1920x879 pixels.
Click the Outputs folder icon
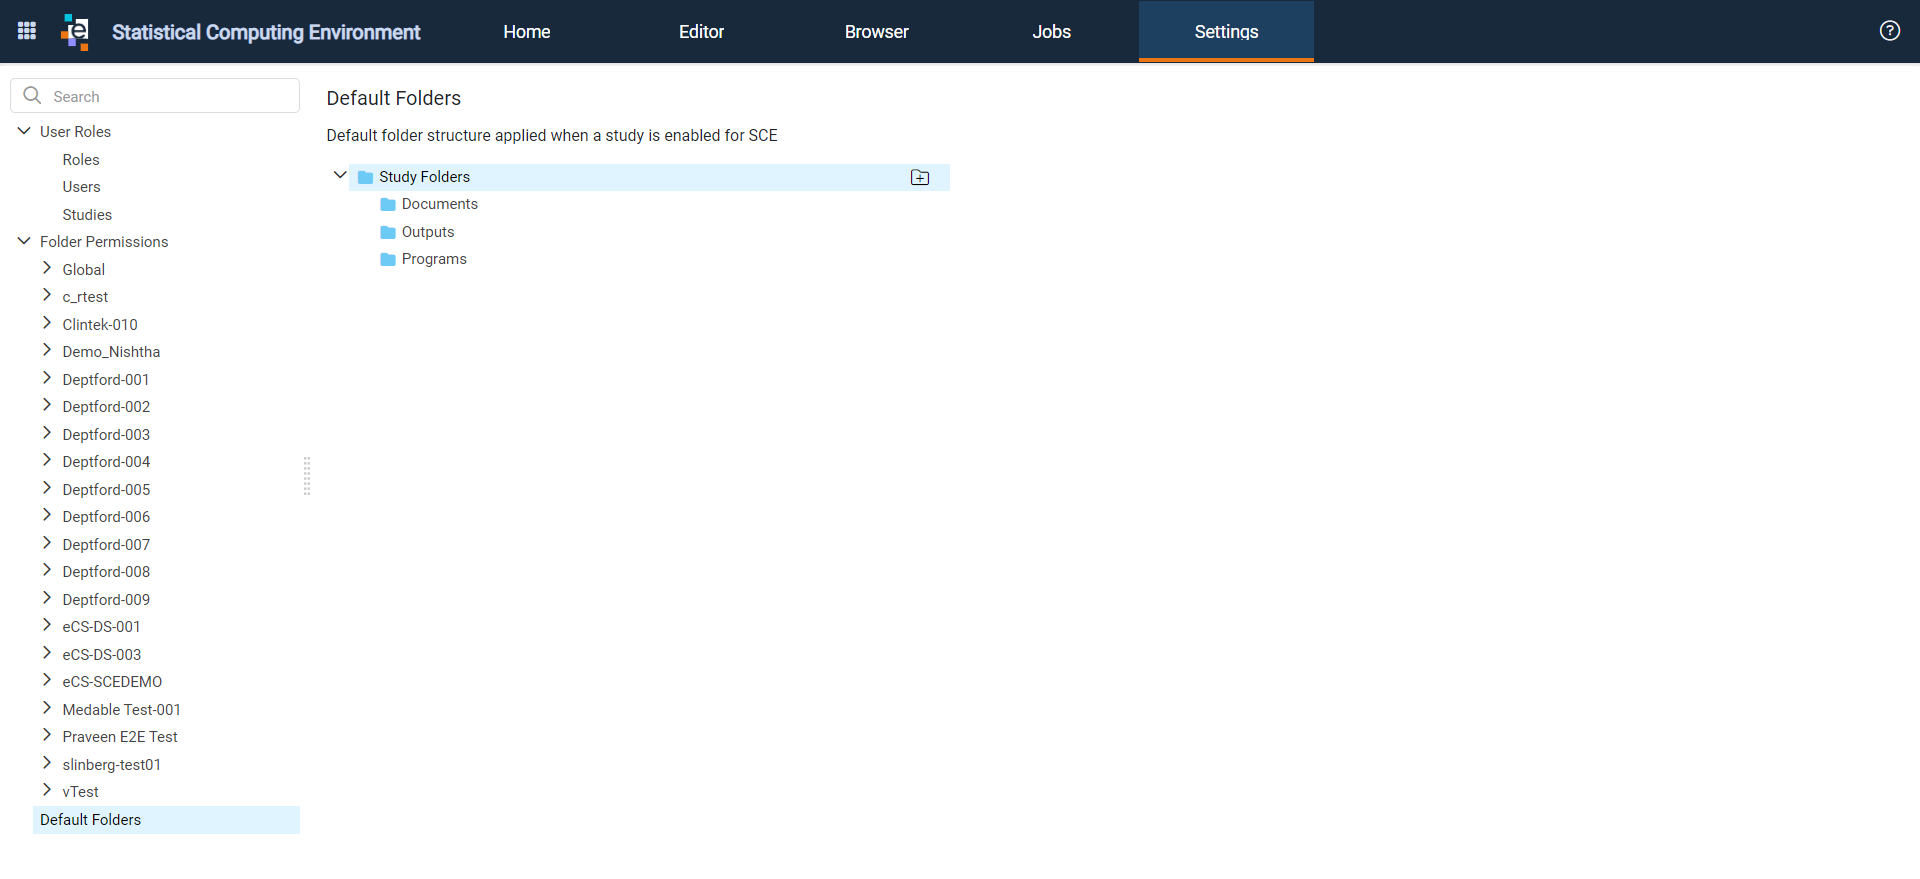pyautogui.click(x=388, y=232)
